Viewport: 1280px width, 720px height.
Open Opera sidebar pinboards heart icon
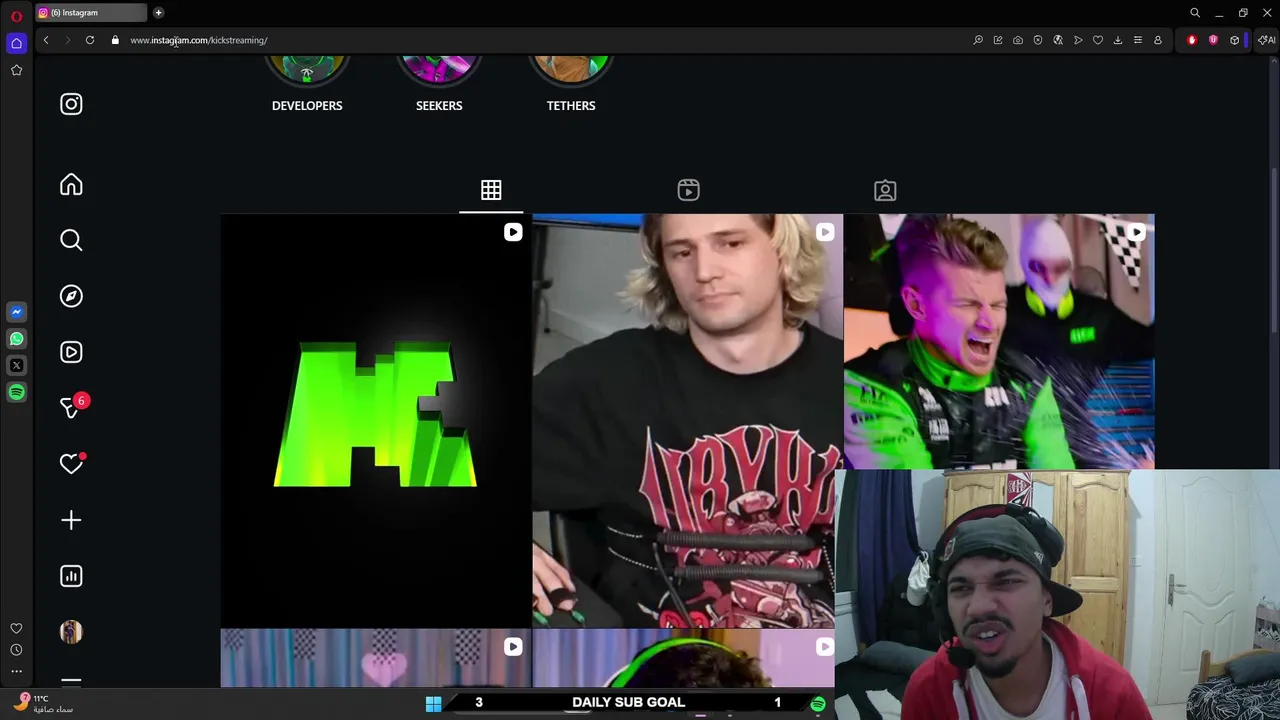click(x=16, y=629)
